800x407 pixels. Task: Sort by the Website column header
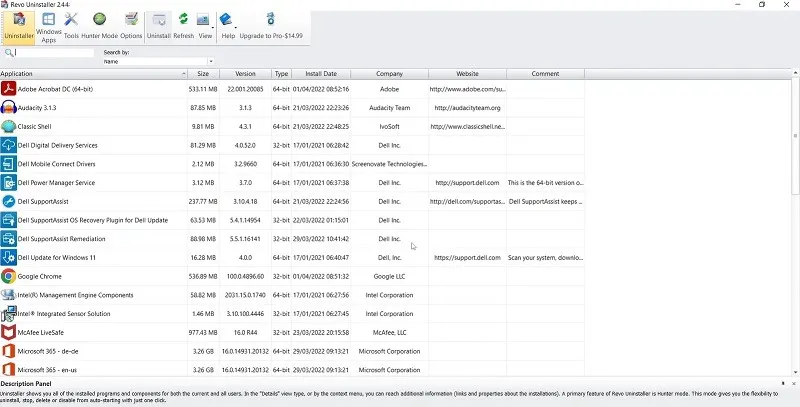pyautogui.click(x=467, y=74)
